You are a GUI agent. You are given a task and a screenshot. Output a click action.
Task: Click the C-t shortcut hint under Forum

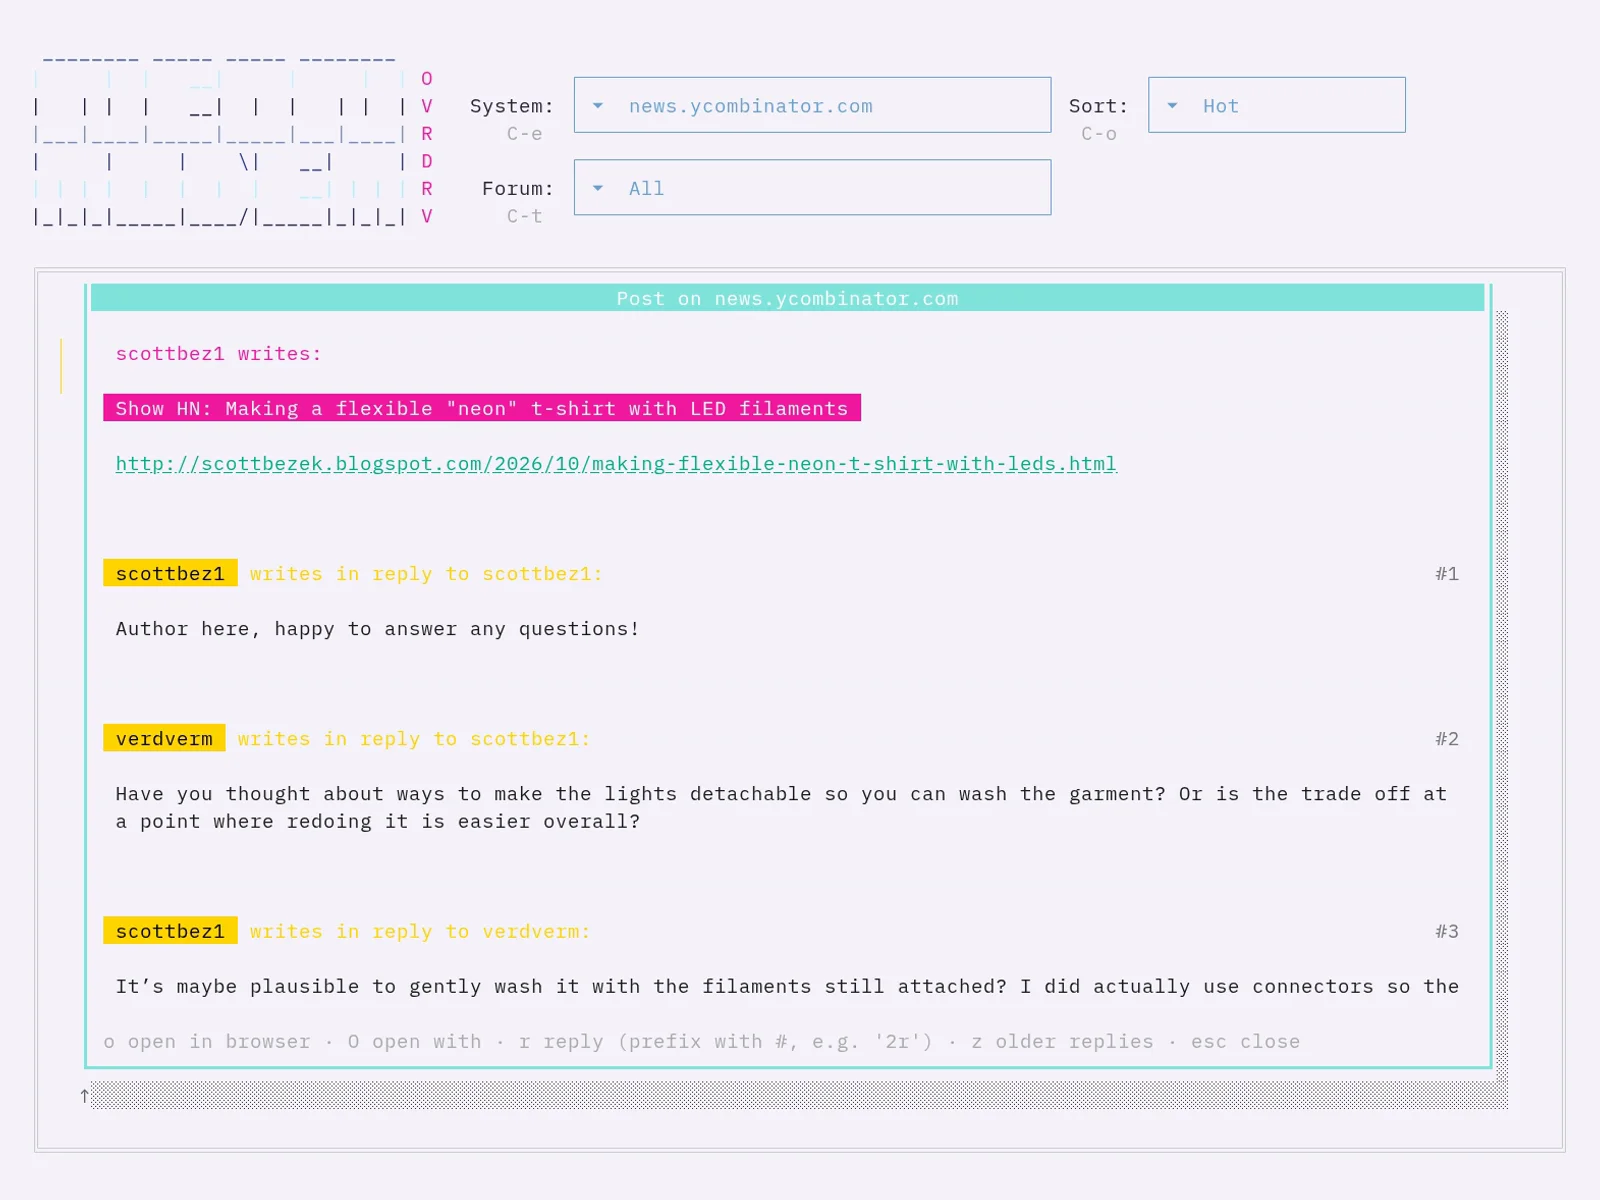(524, 216)
